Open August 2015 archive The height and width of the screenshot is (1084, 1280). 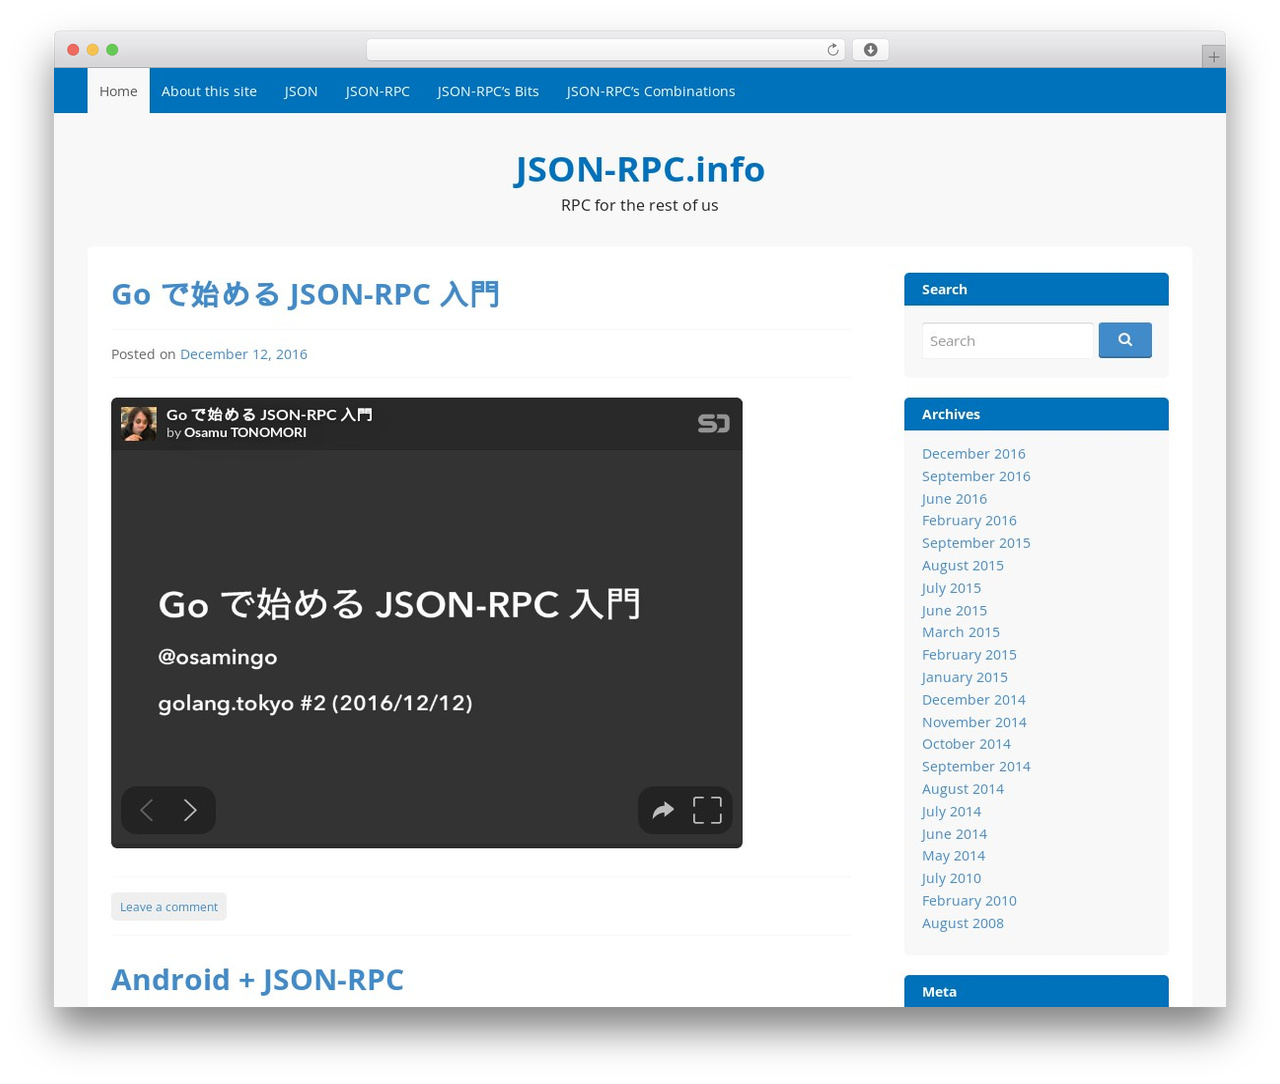pos(963,566)
